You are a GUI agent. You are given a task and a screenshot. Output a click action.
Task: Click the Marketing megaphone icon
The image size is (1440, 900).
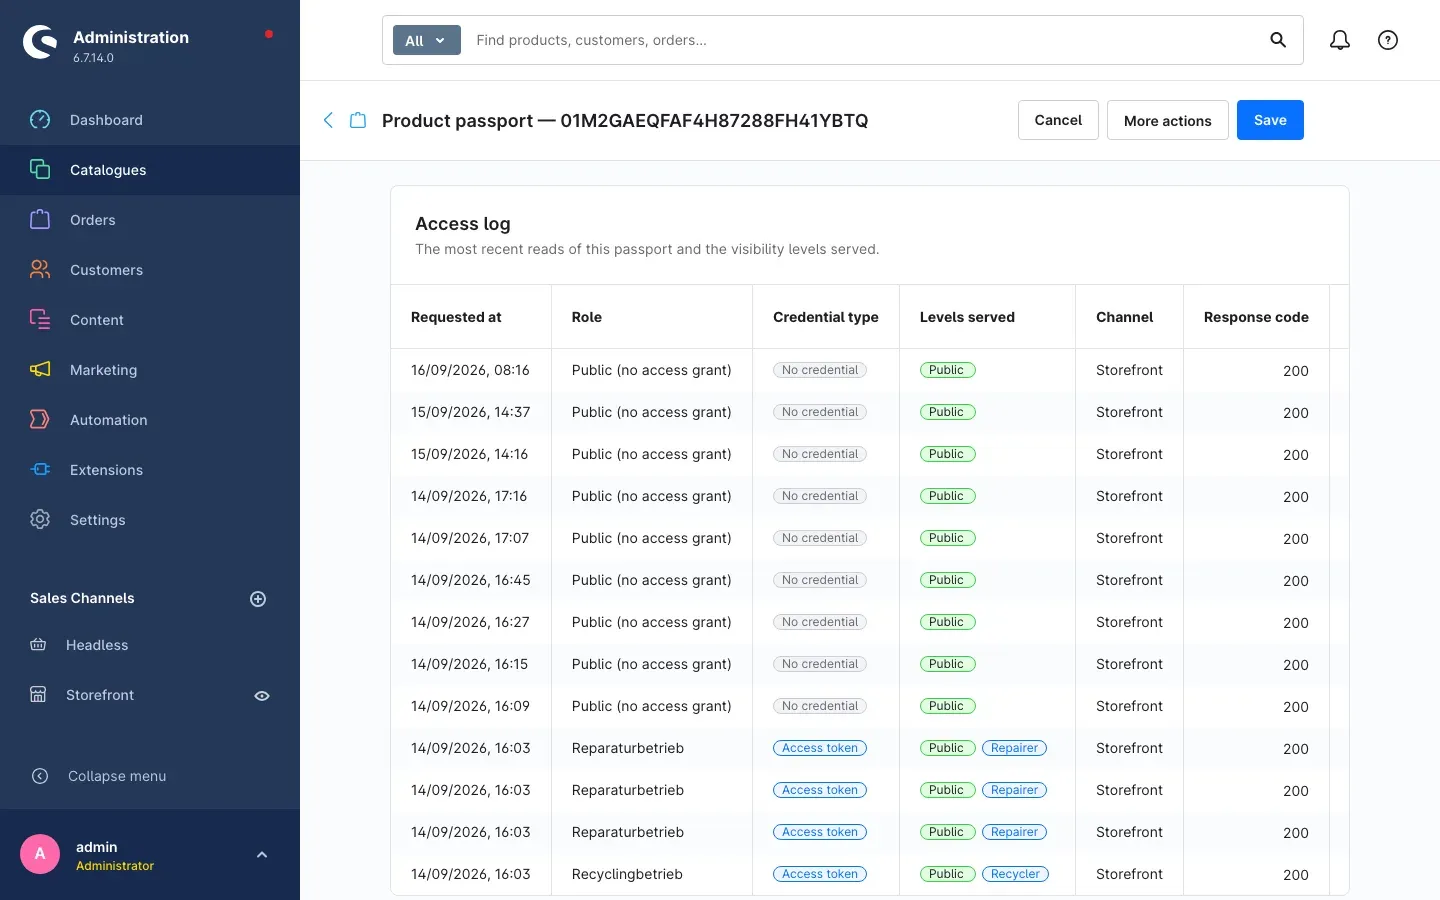(x=40, y=370)
